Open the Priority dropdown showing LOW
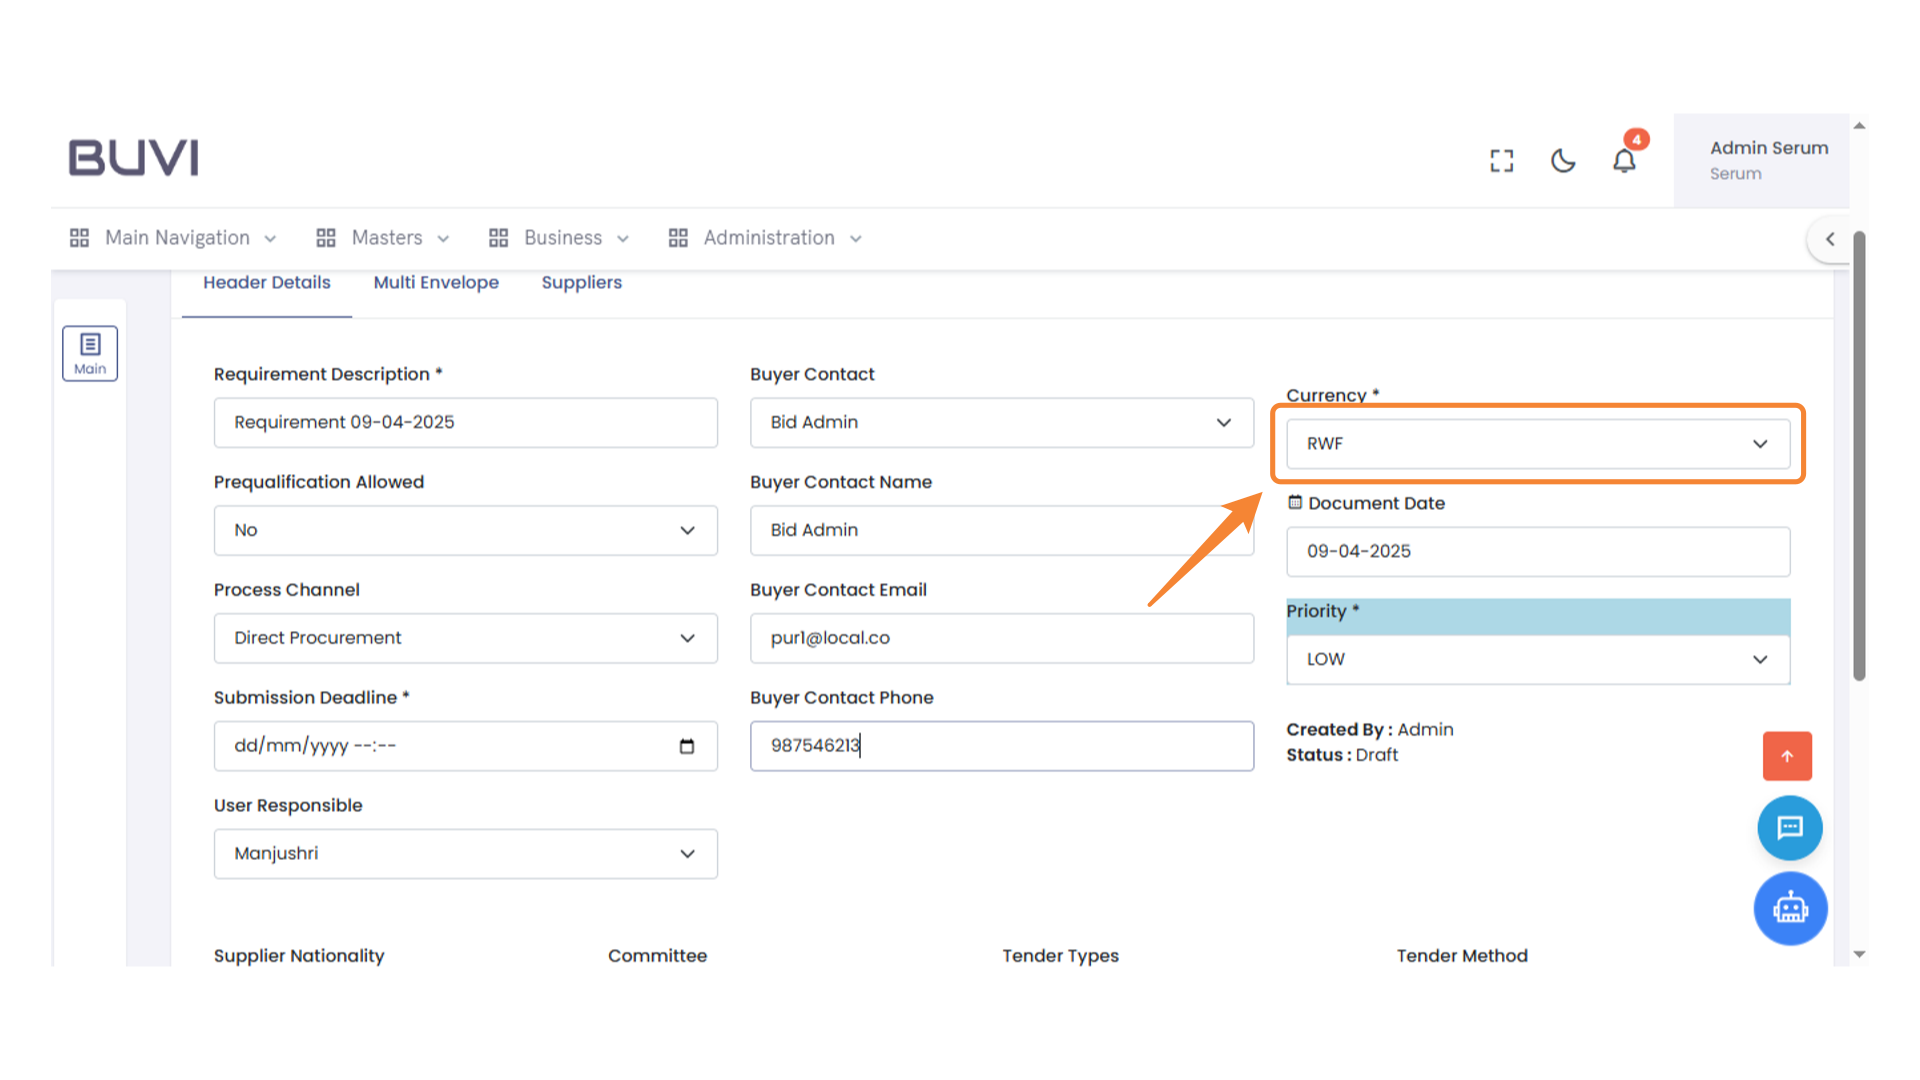This screenshot has width=1920, height=1080. pos(1537,660)
